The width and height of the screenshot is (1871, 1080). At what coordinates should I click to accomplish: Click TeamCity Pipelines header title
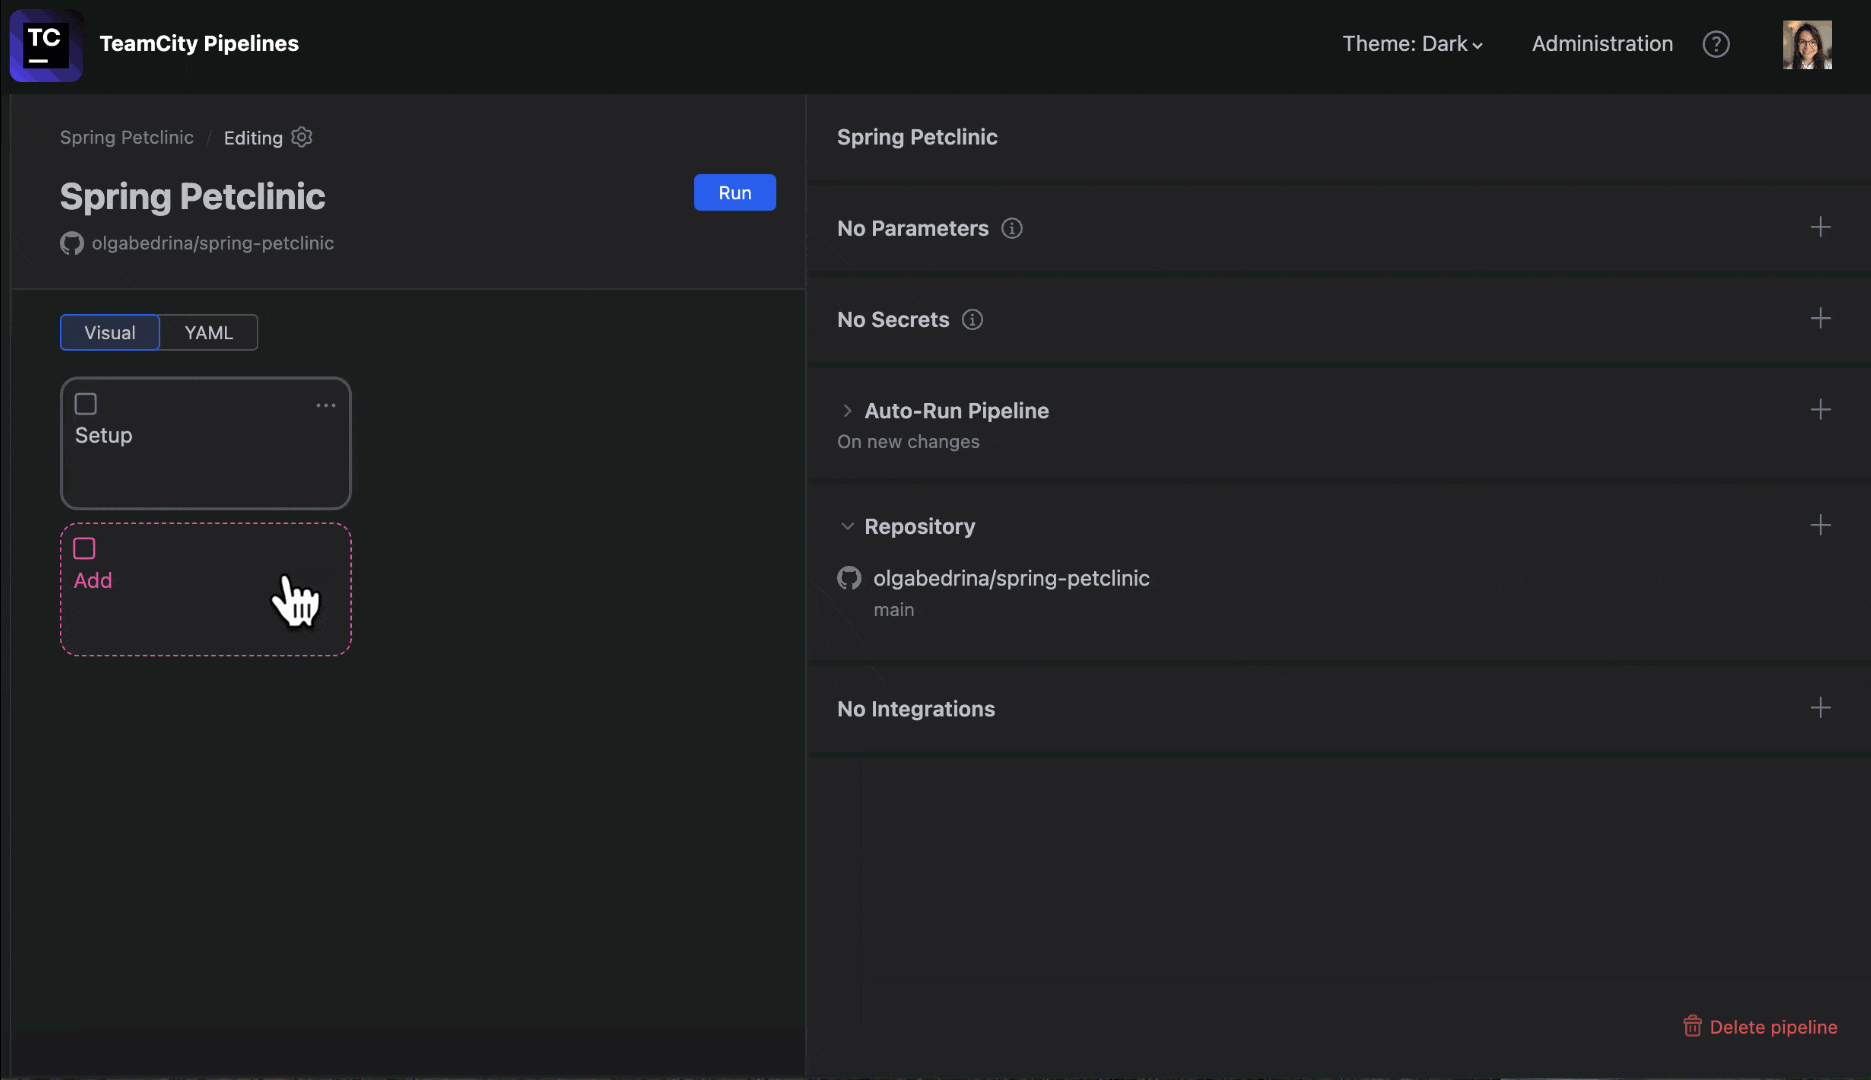199,44
